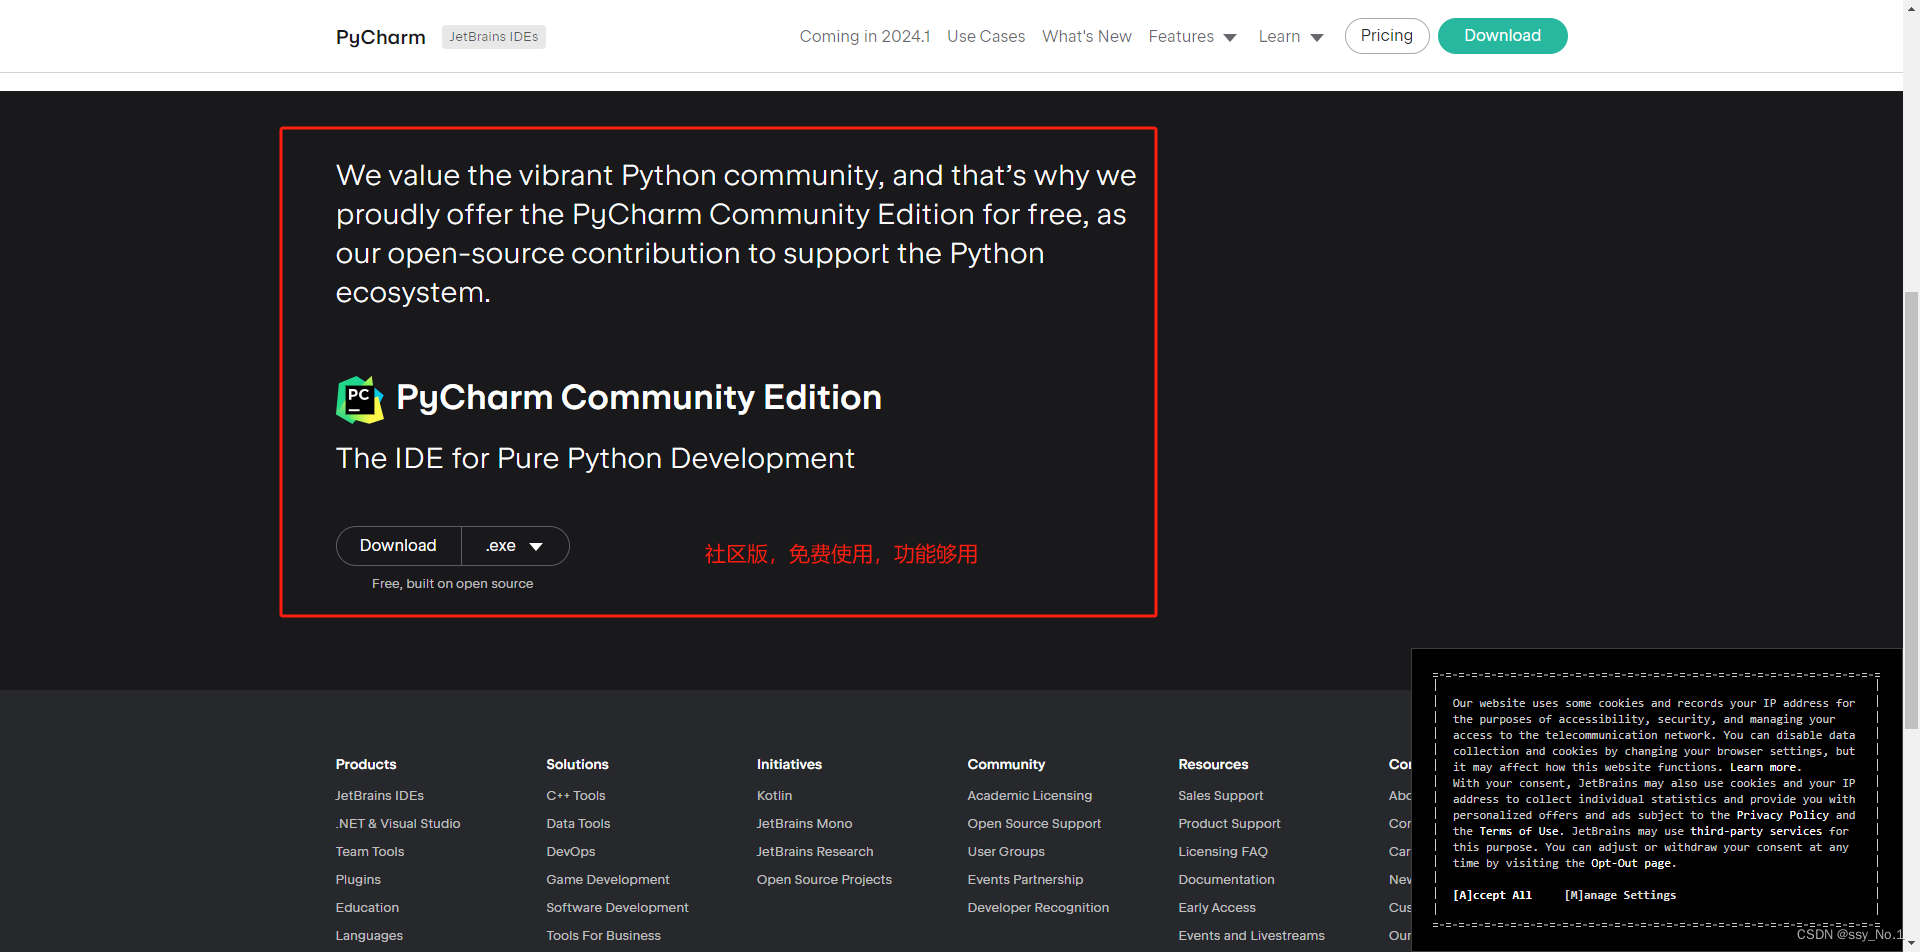Open Licensing FAQ footer link
The image size is (1920, 952).
(x=1223, y=852)
